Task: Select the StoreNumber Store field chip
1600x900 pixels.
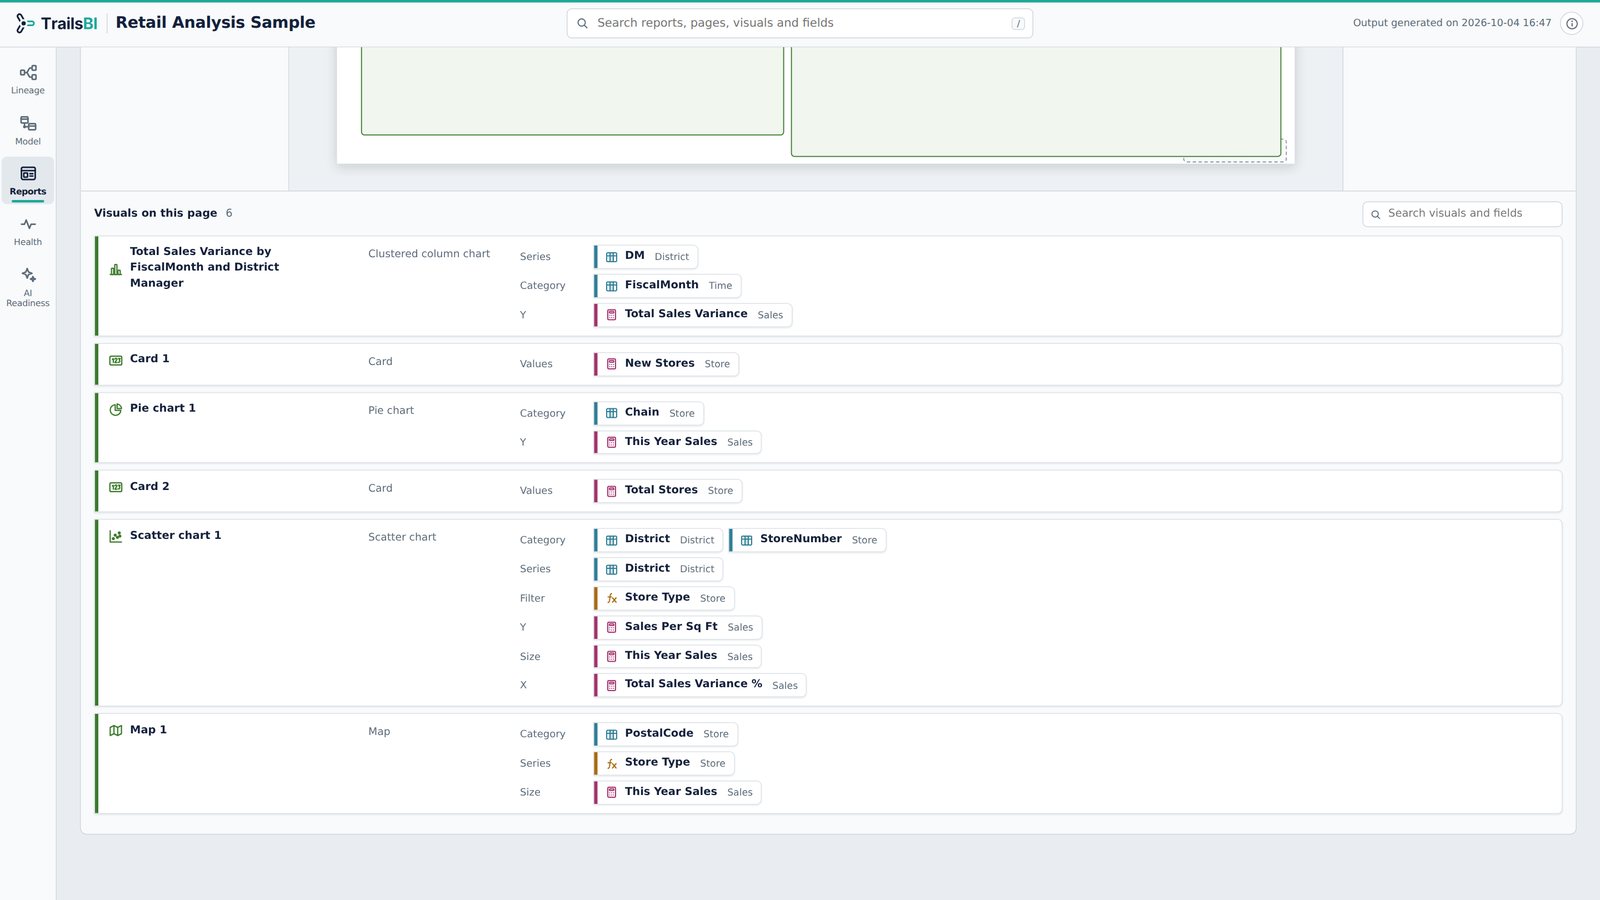Action: click(808, 540)
